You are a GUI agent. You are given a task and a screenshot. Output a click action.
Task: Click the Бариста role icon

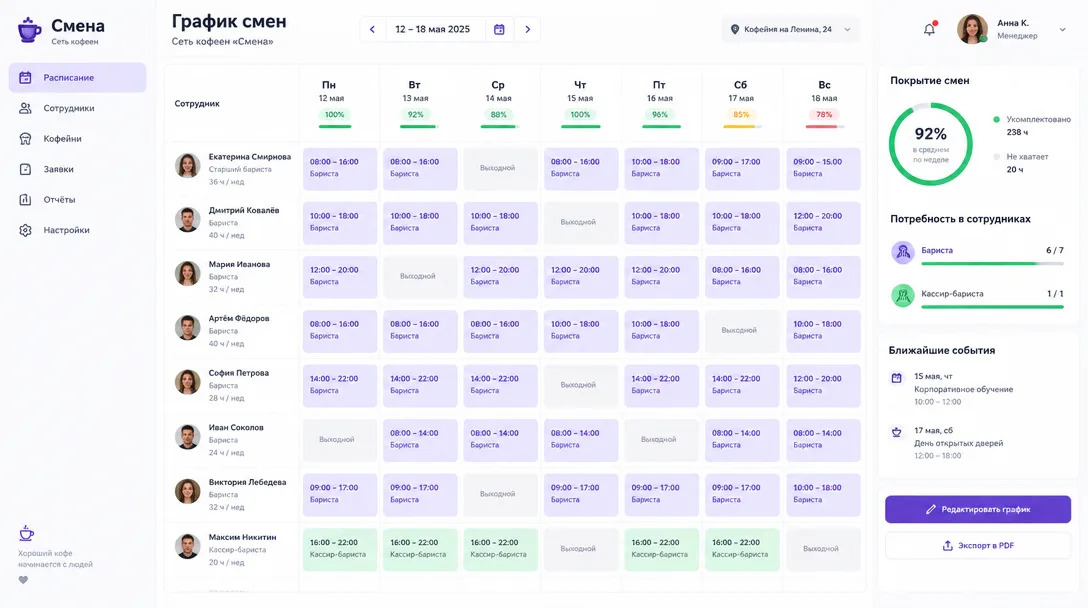point(903,252)
